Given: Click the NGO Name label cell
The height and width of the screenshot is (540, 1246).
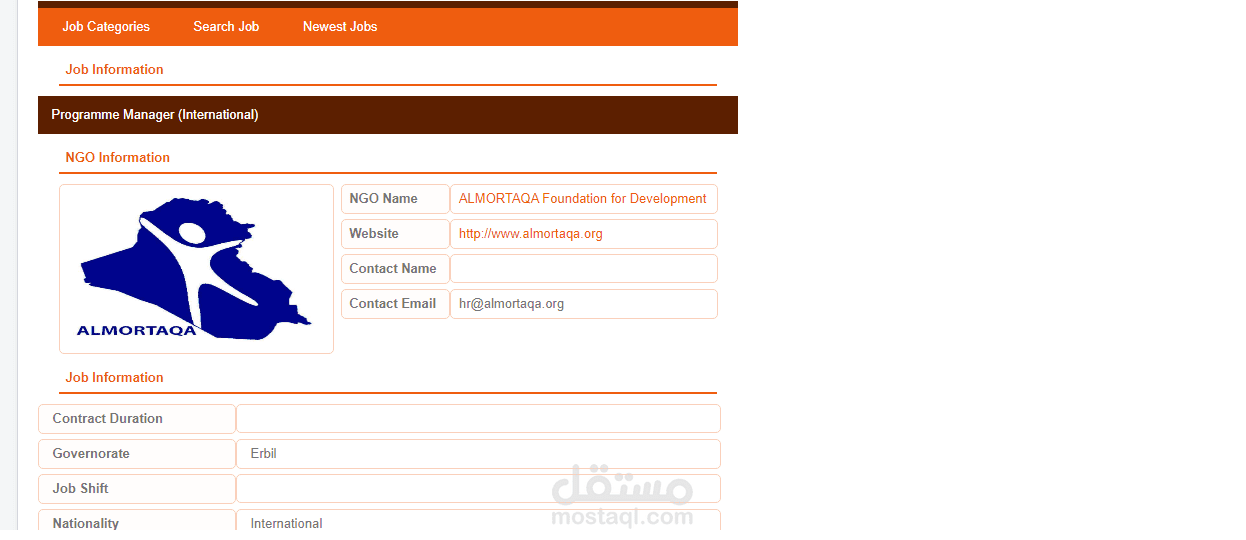Looking at the screenshot, I should click(395, 199).
